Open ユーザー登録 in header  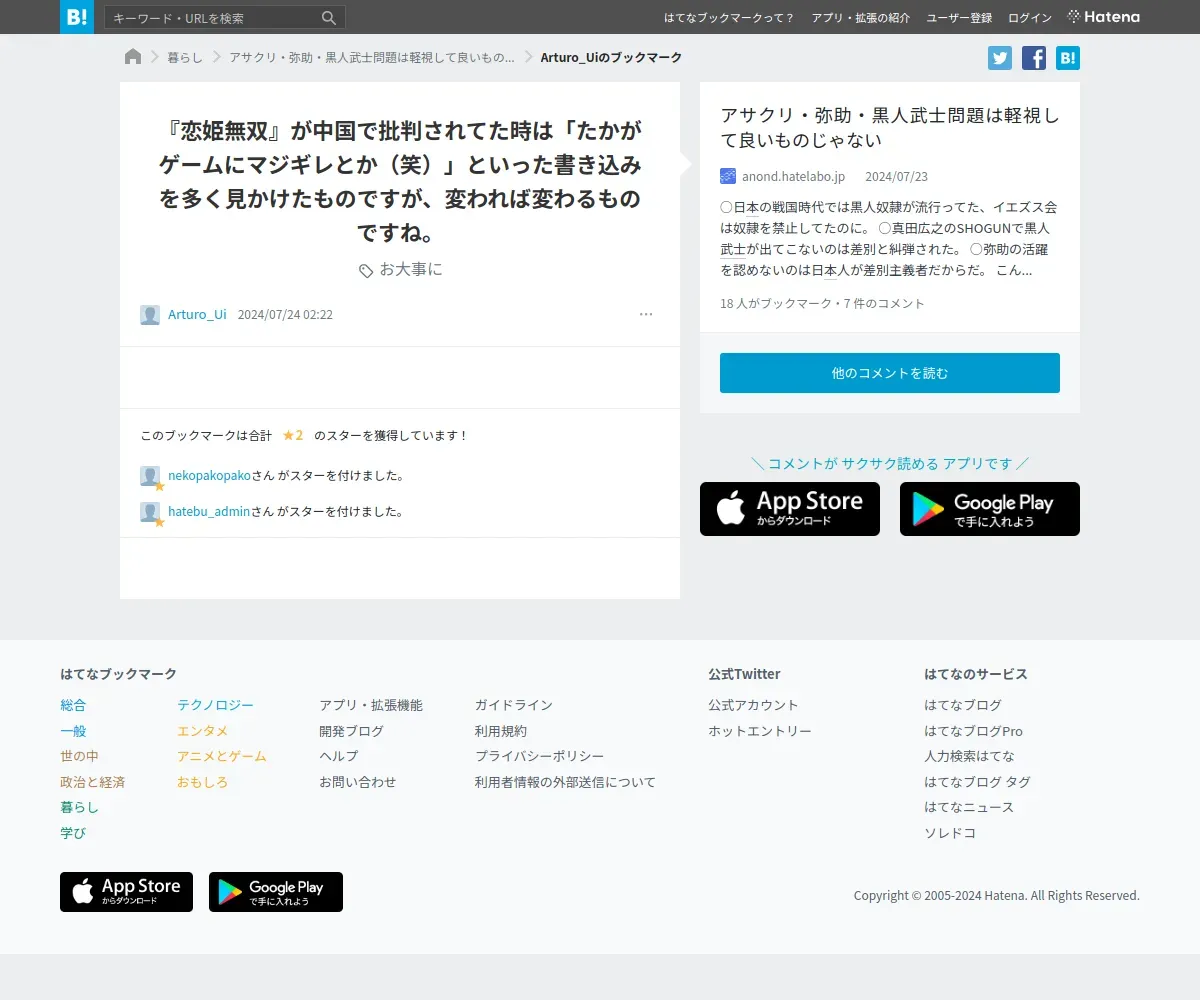click(959, 18)
